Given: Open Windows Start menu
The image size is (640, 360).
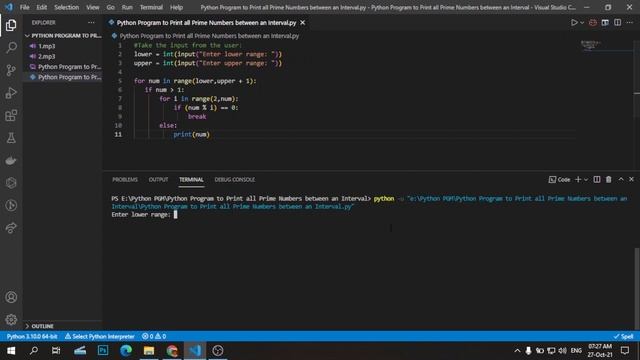Looking at the screenshot, I should point(11,351).
